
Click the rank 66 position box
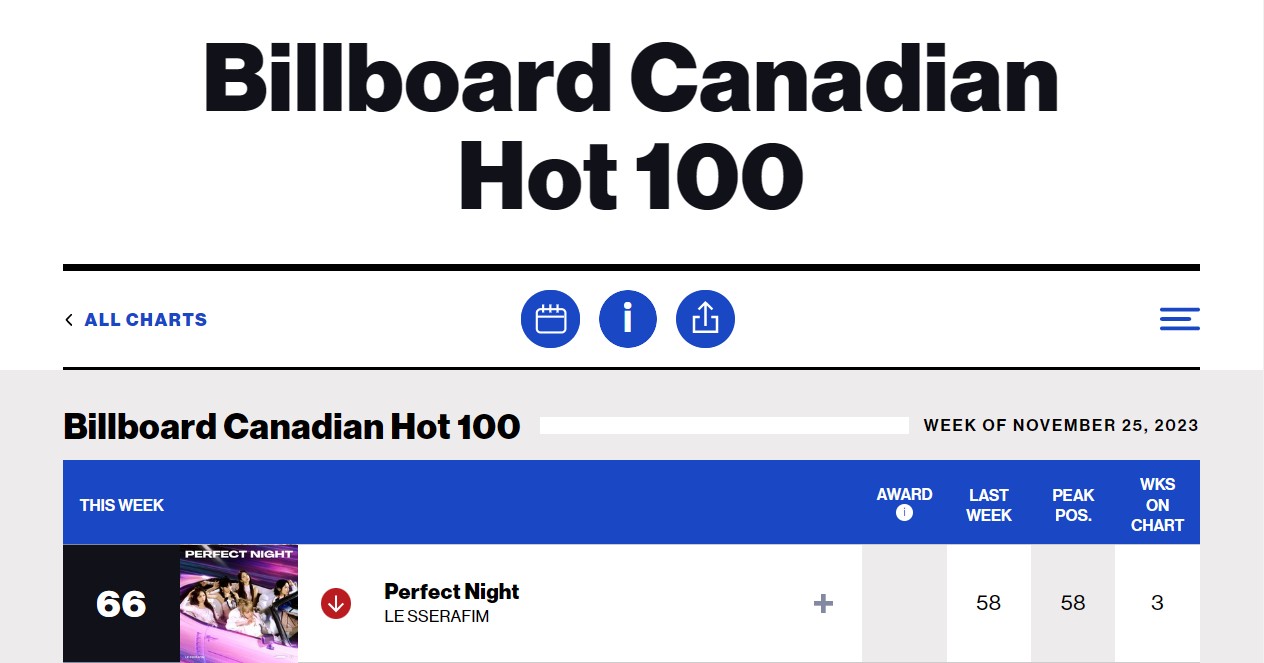(121, 603)
